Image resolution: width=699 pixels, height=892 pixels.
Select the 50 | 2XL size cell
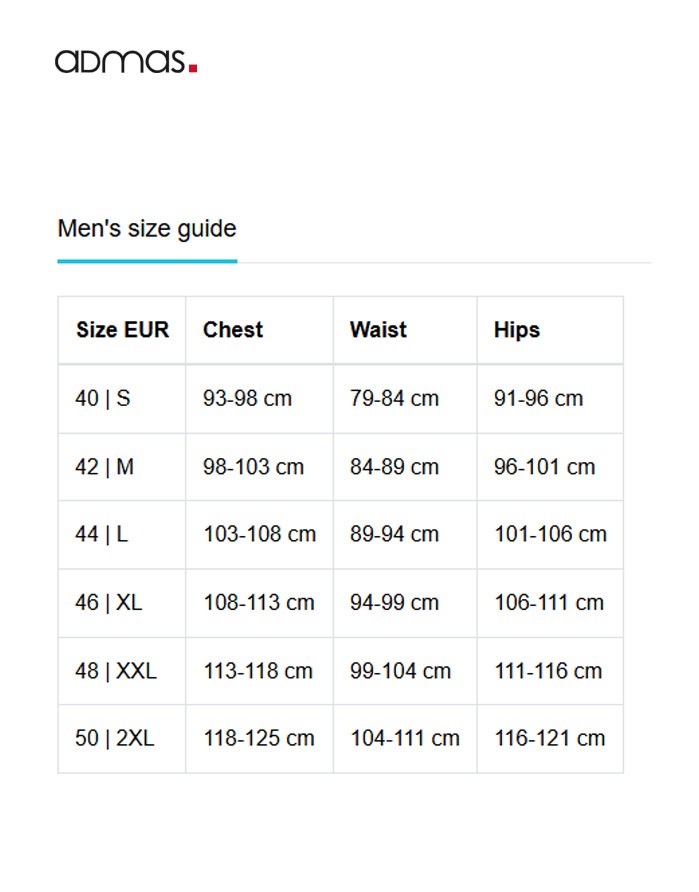114,738
